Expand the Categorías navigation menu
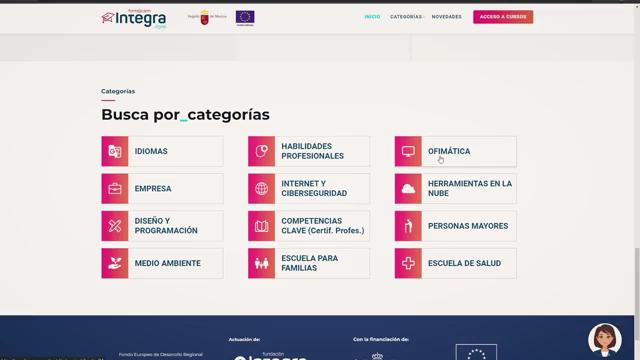Viewport: 640px width, 360px height. pos(407,17)
